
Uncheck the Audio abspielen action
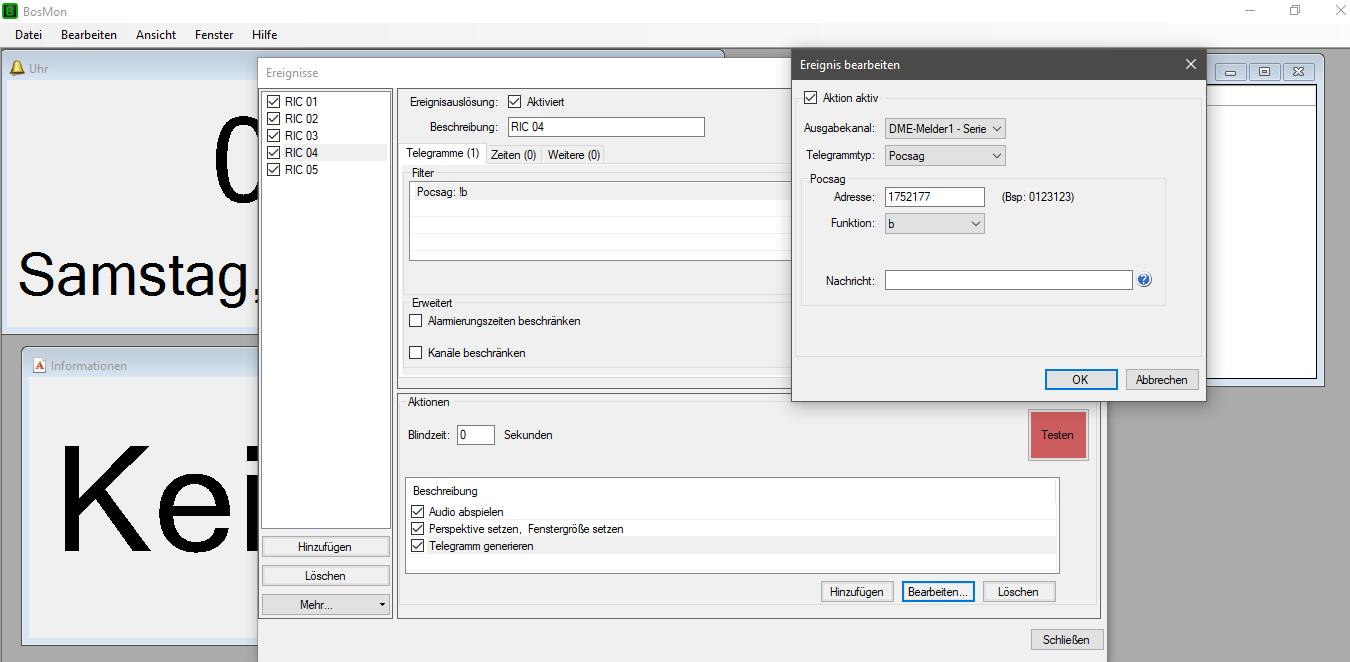pyautogui.click(x=417, y=511)
